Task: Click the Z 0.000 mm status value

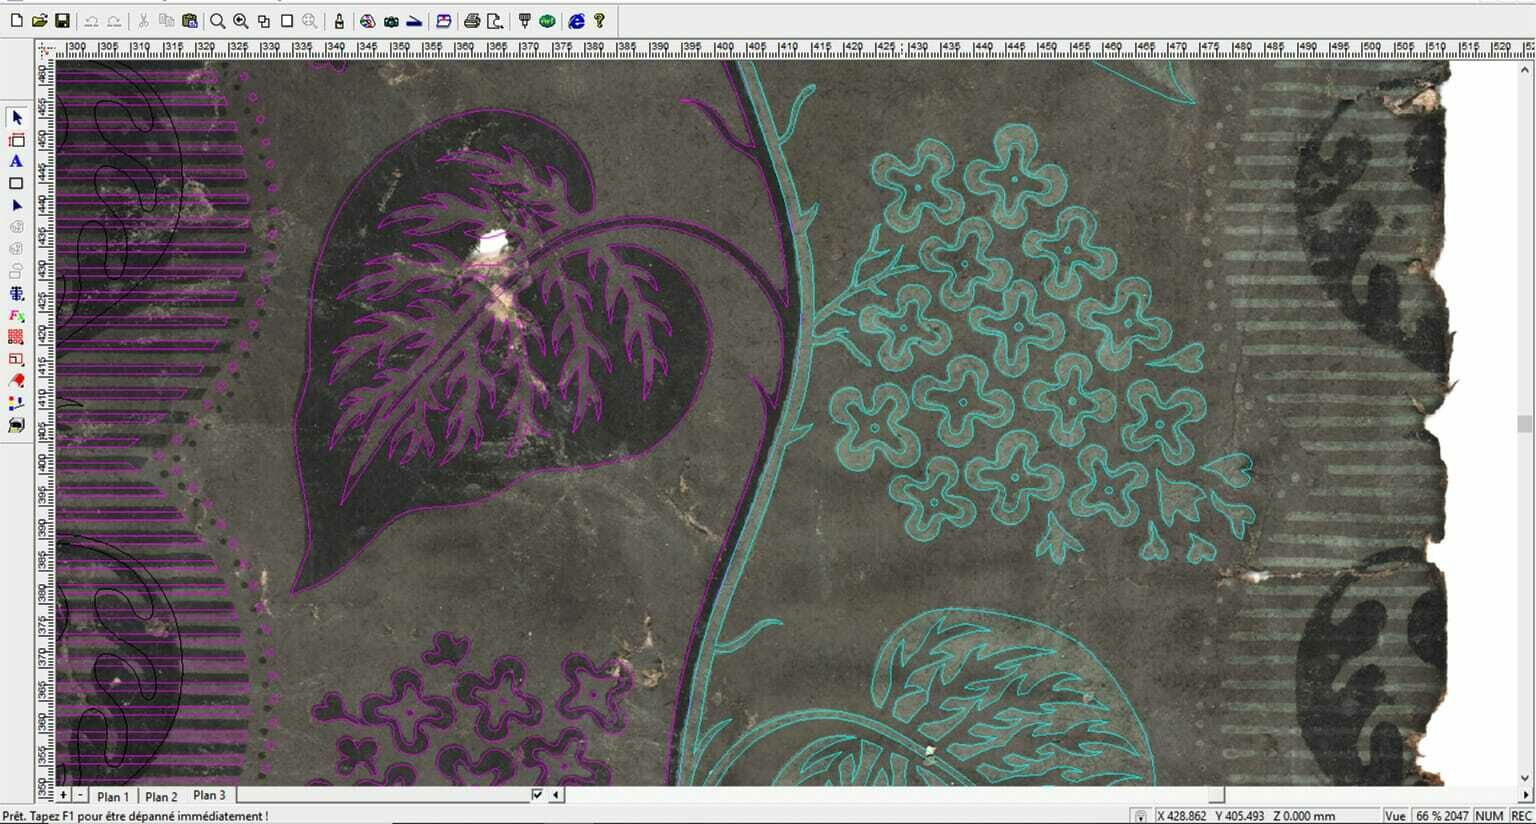Action: 1305,816
